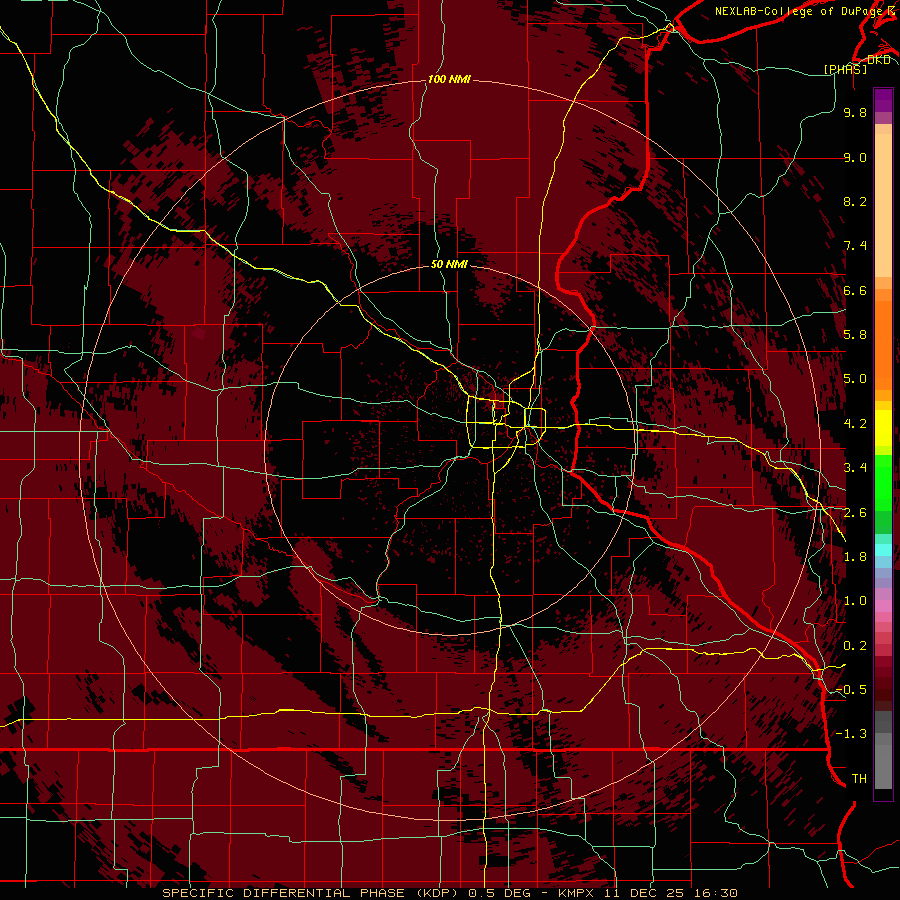Click the yellow band of the color bar
The image size is (900, 900).
(883, 428)
